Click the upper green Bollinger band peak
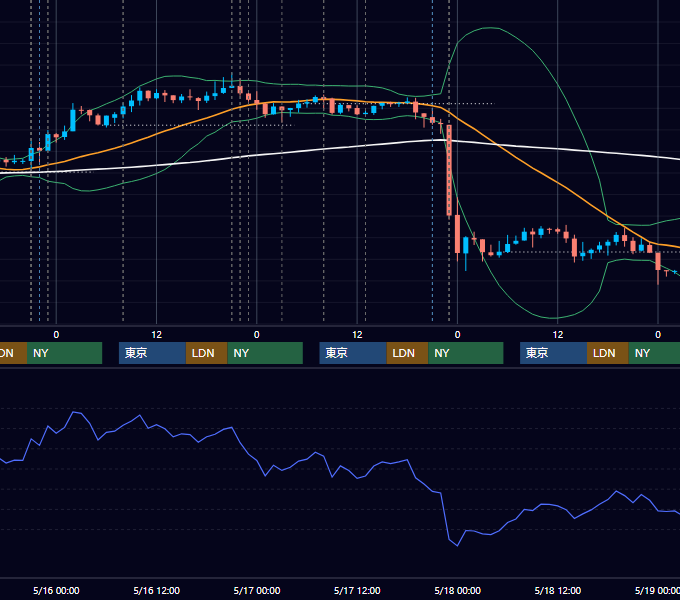Screen dimensions: 680x600 [x=490, y=28]
